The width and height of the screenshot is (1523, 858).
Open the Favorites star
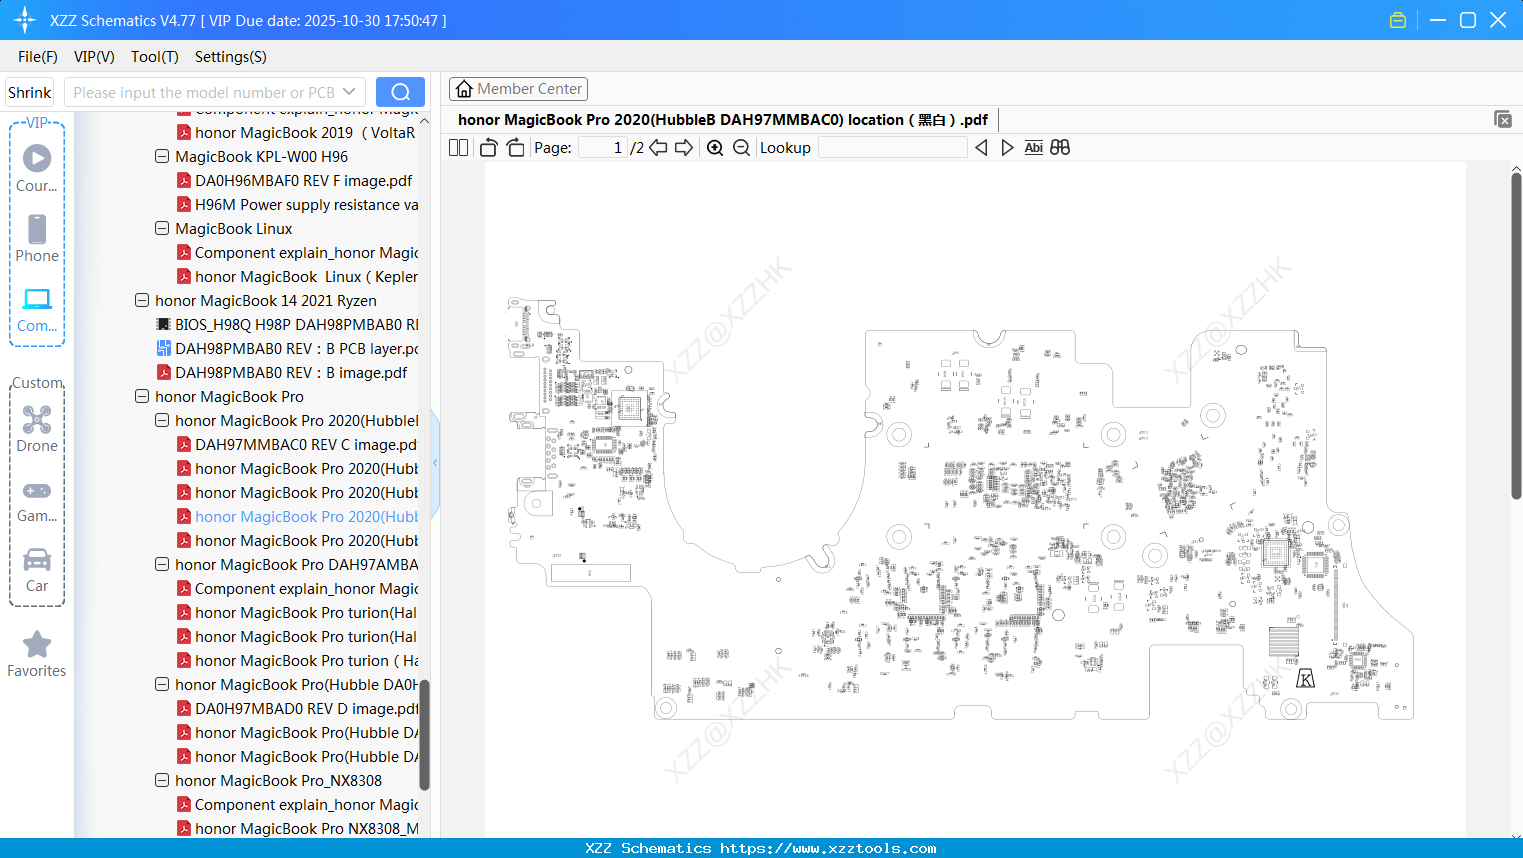(37, 654)
